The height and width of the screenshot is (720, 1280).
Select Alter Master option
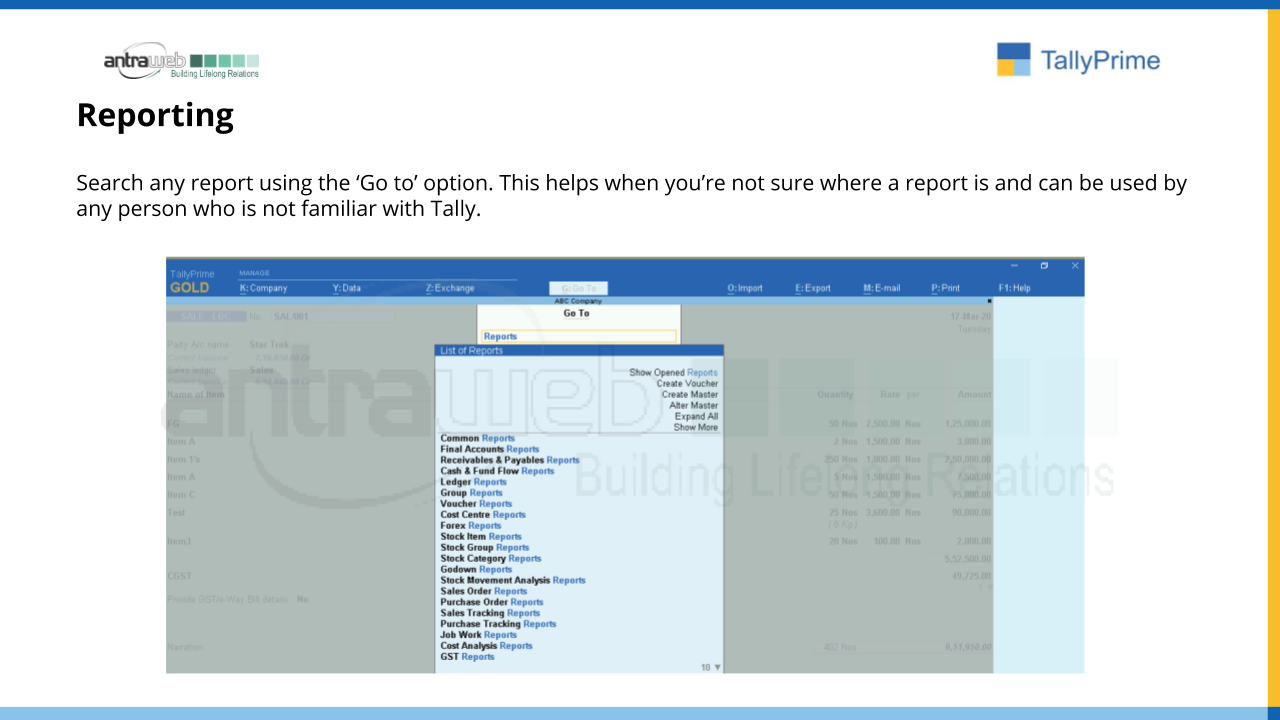click(x=693, y=406)
